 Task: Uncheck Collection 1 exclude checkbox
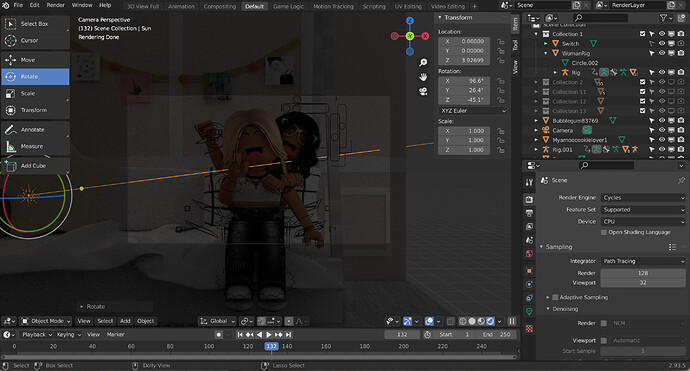[642, 34]
